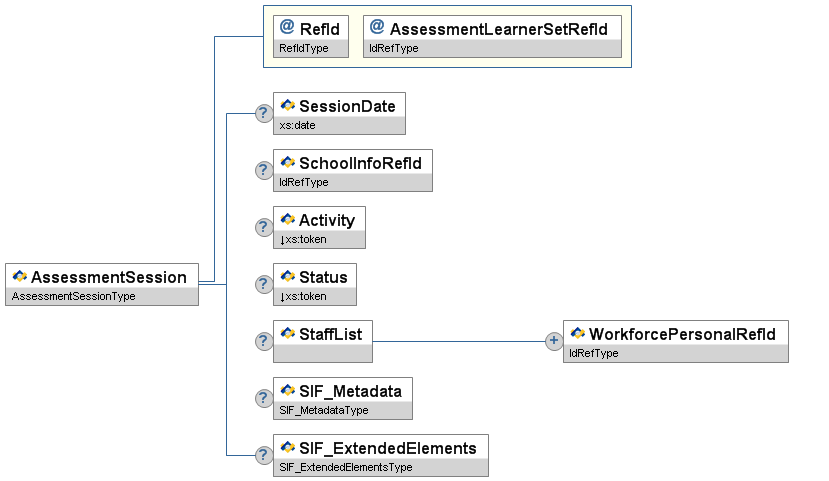Click the question mark icon beside StaffList
This screenshot has height=481, width=829.
point(264,341)
